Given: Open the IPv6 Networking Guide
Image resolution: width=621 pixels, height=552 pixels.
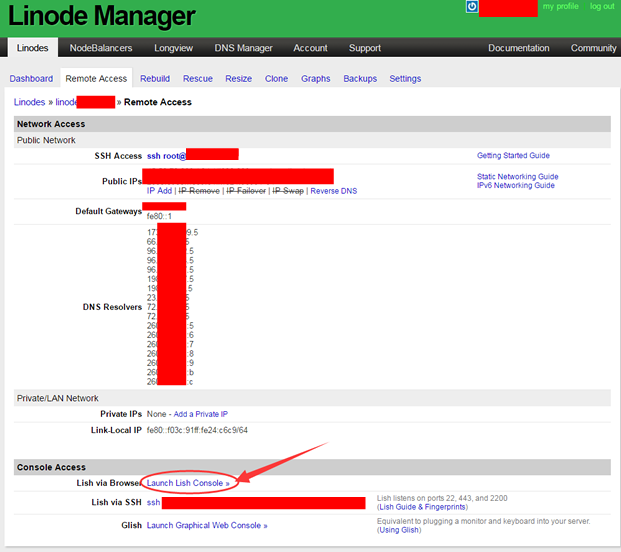Looking at the screenshot, I should click(516, 185).
